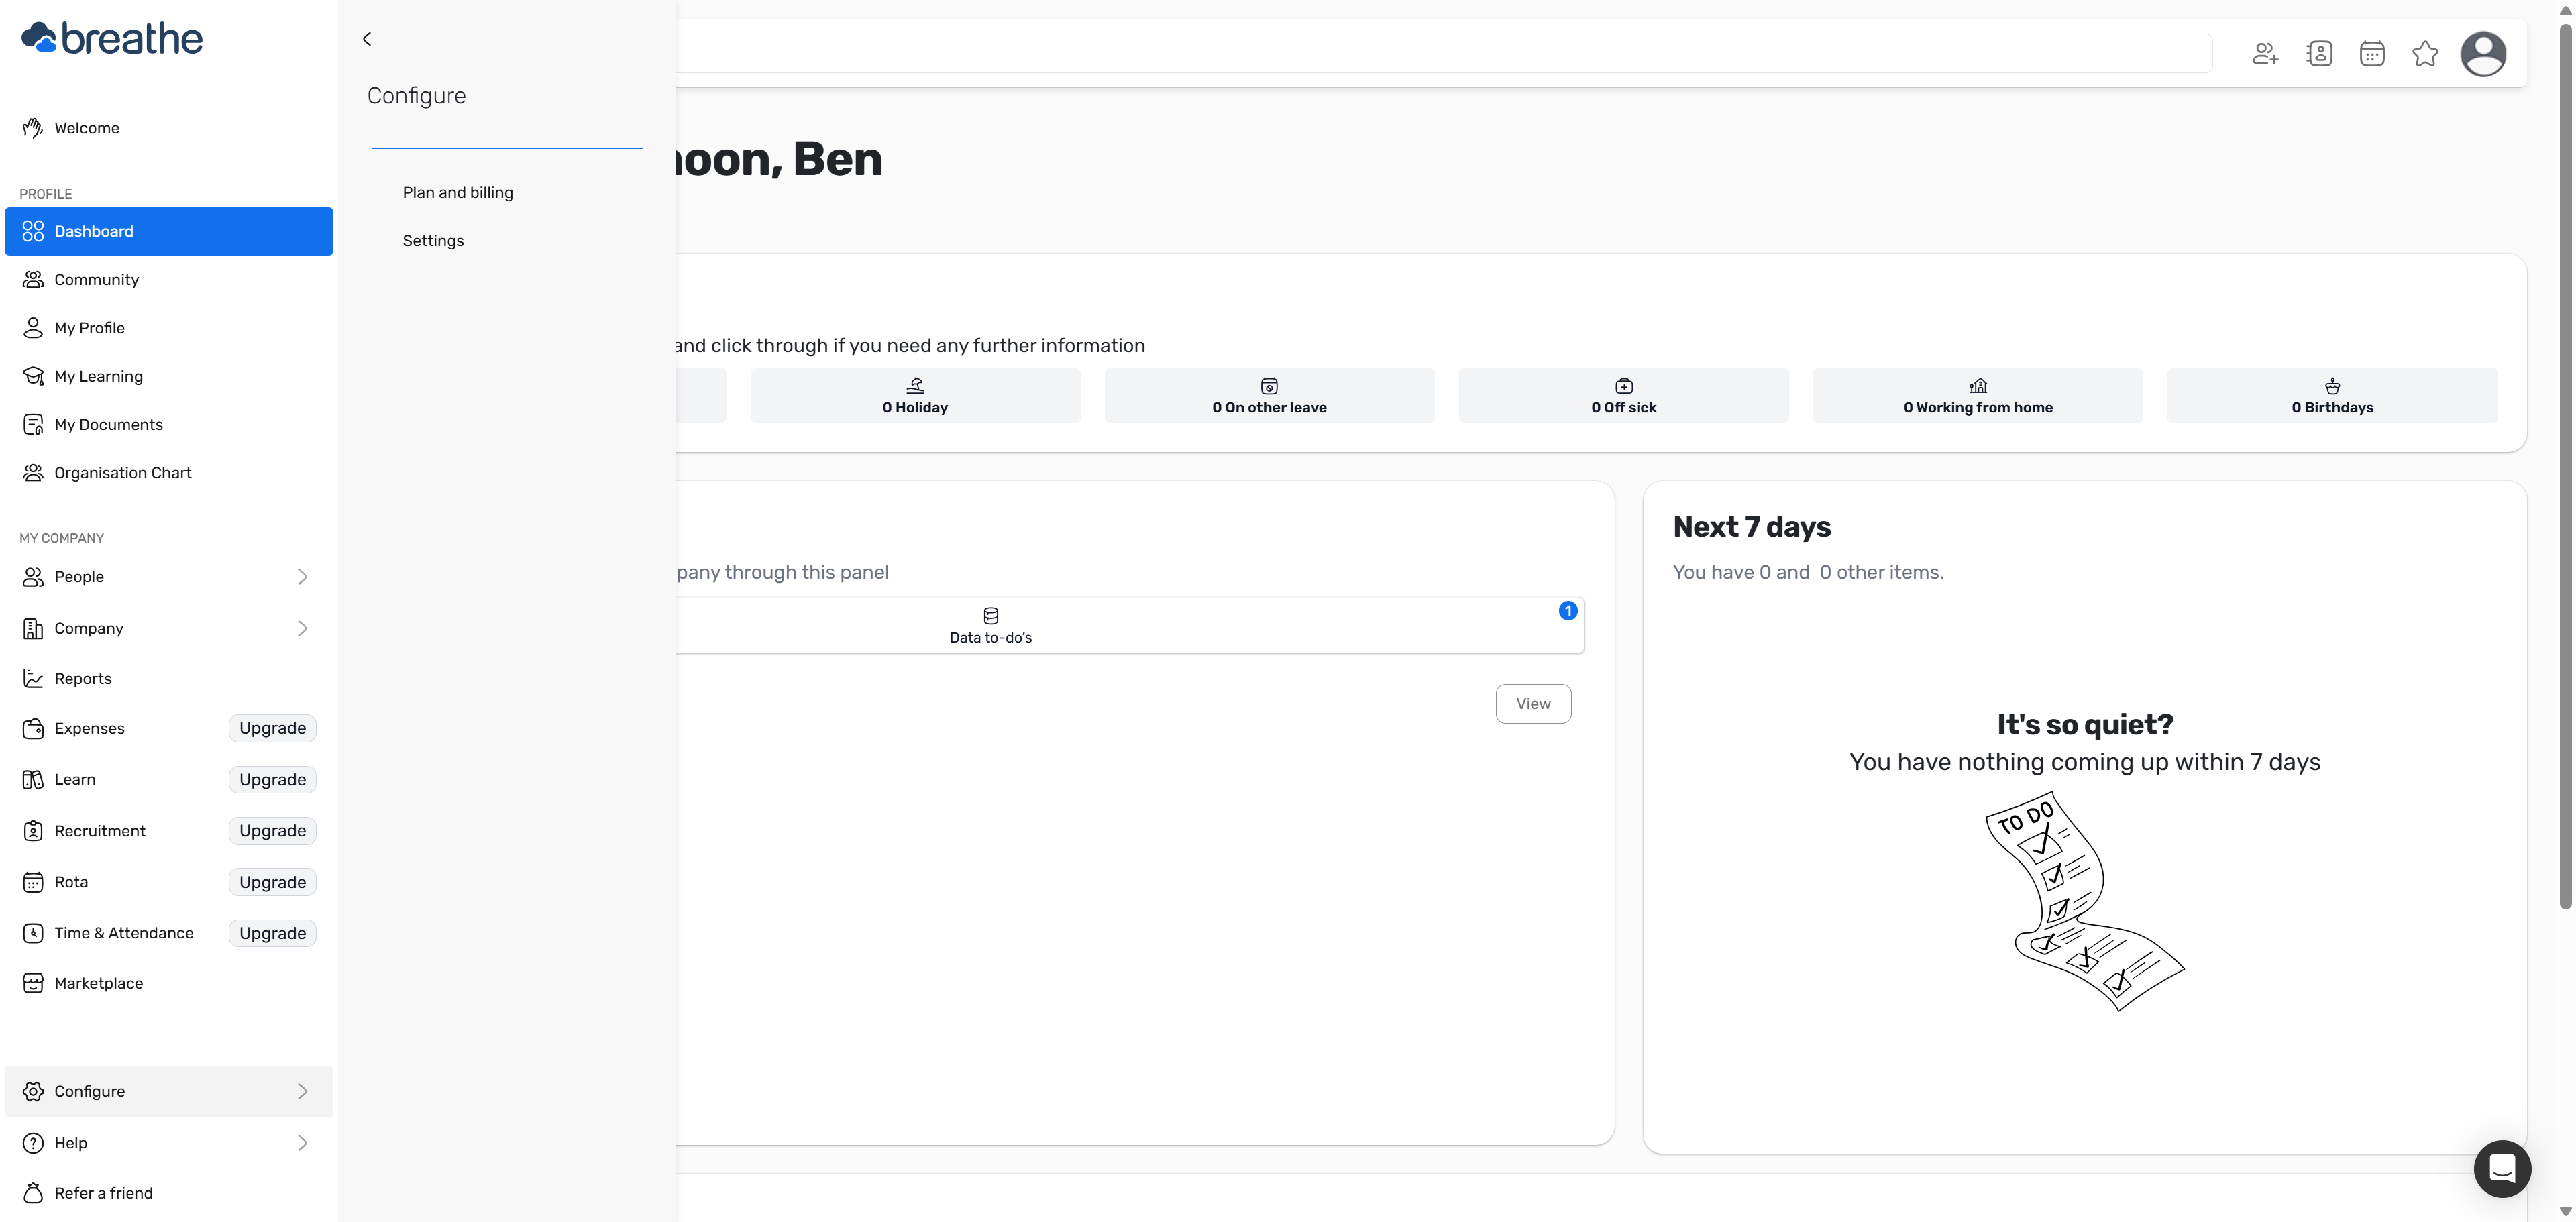The image size is (2576, 1222).
Task: Click the back arrow in Configure panel
Action: click(x=367, y=39)
